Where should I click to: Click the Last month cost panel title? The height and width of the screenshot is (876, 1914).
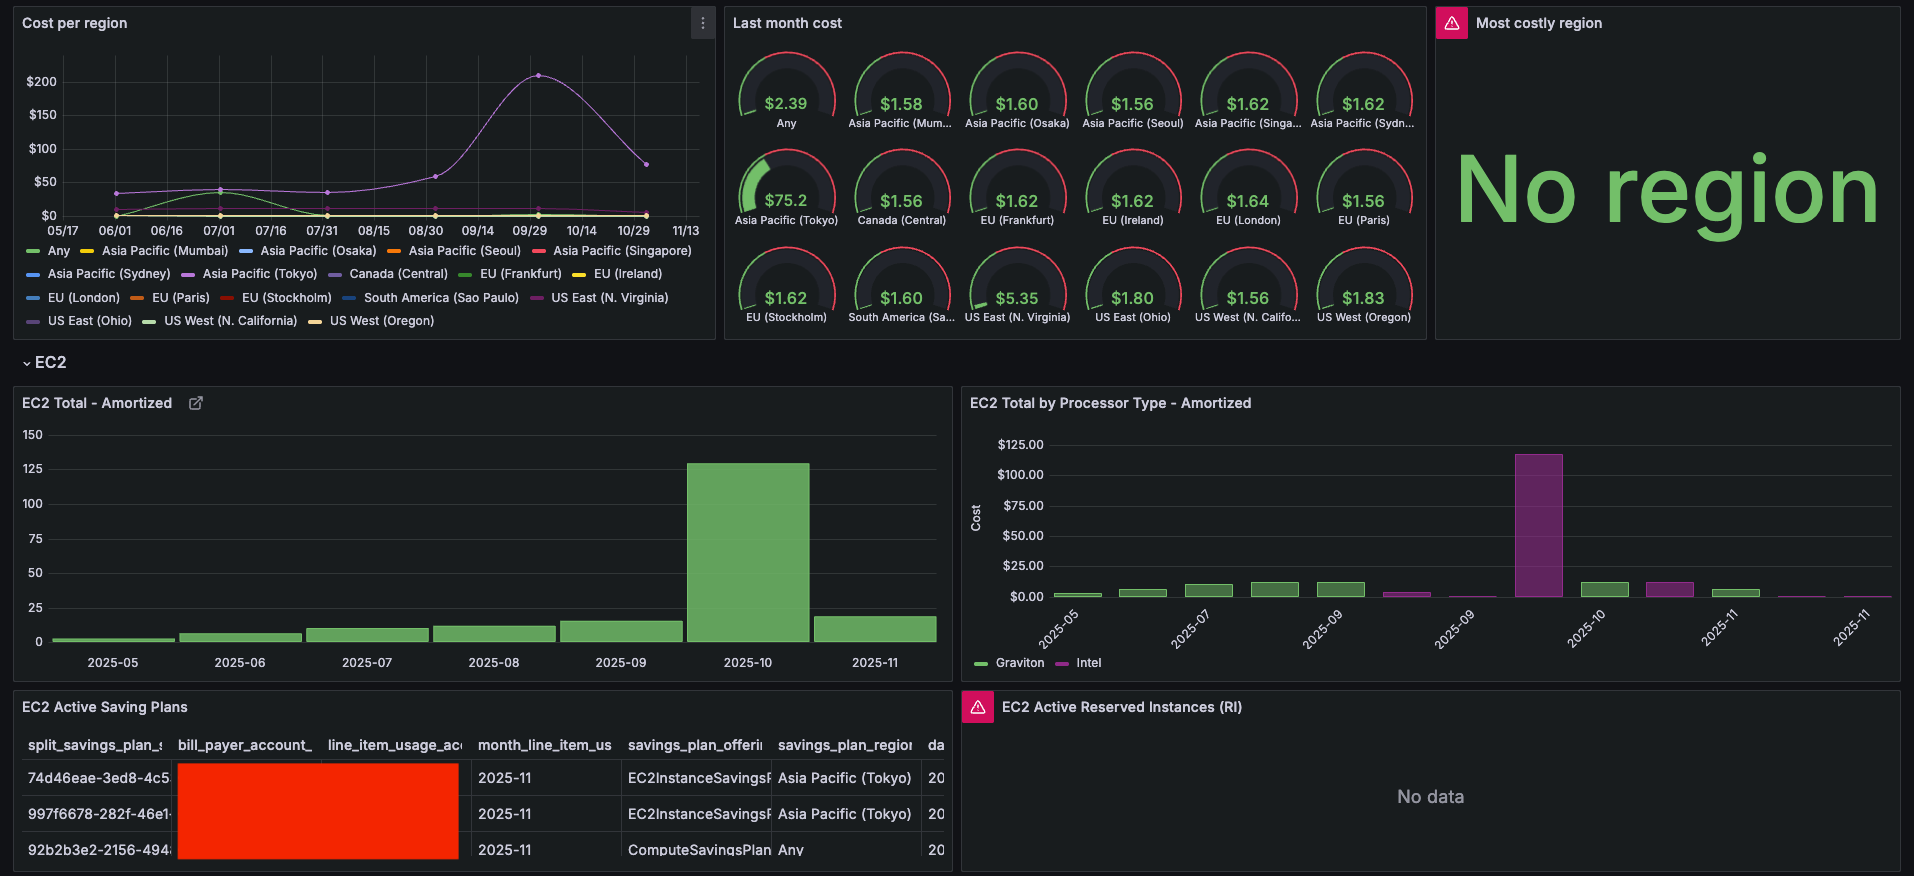point(787,23)
